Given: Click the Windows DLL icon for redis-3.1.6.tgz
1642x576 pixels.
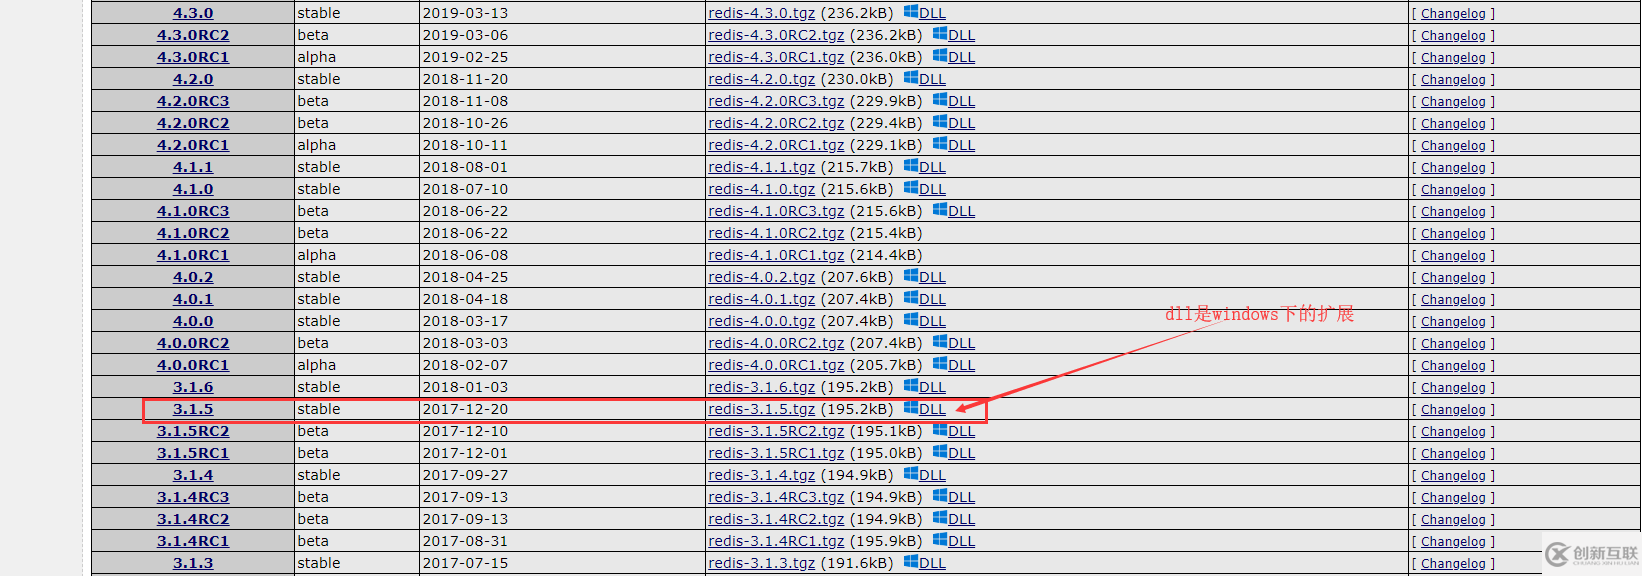Looking at the screenshot, I should tap(911, 386).
